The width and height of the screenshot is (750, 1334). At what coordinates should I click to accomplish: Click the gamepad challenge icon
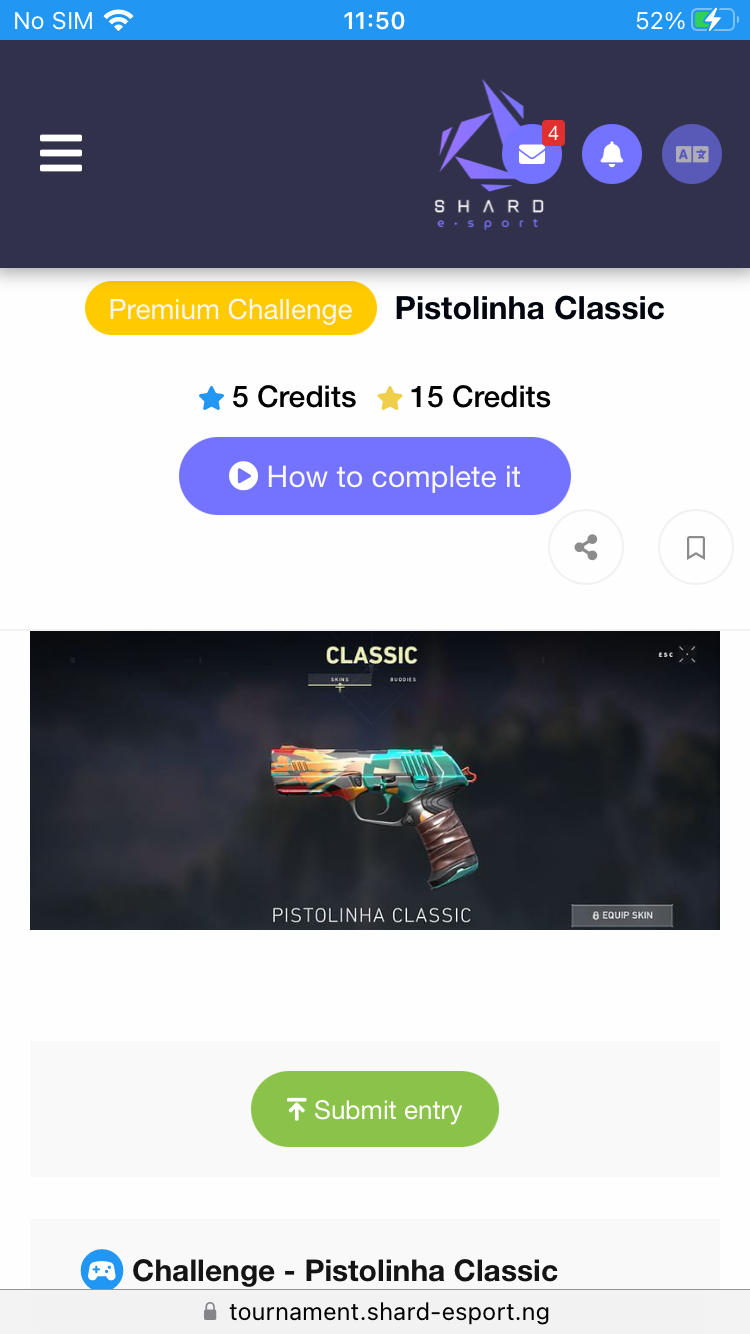click(x=102, y=1271)
